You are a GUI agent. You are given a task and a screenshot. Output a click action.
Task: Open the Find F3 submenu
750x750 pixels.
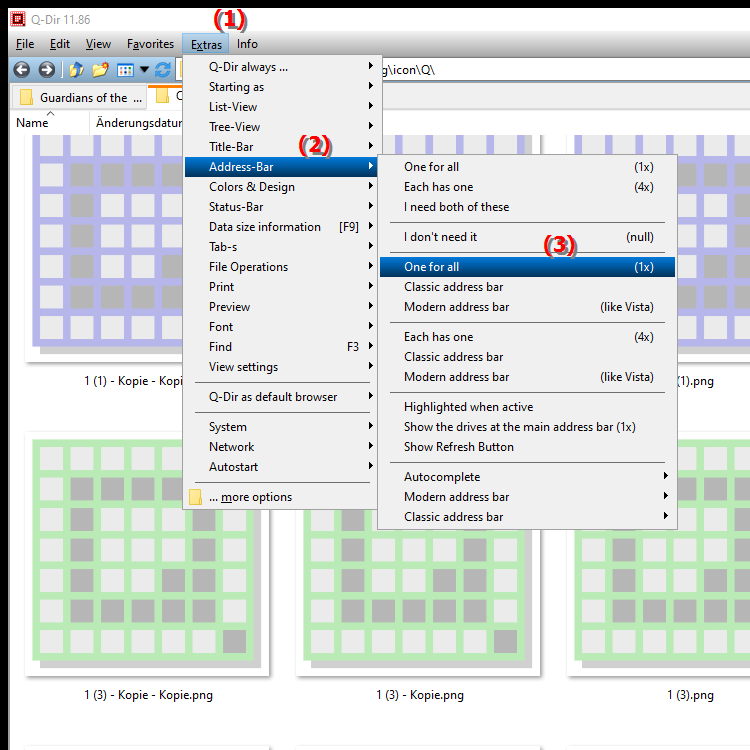(x=283, y=347)
